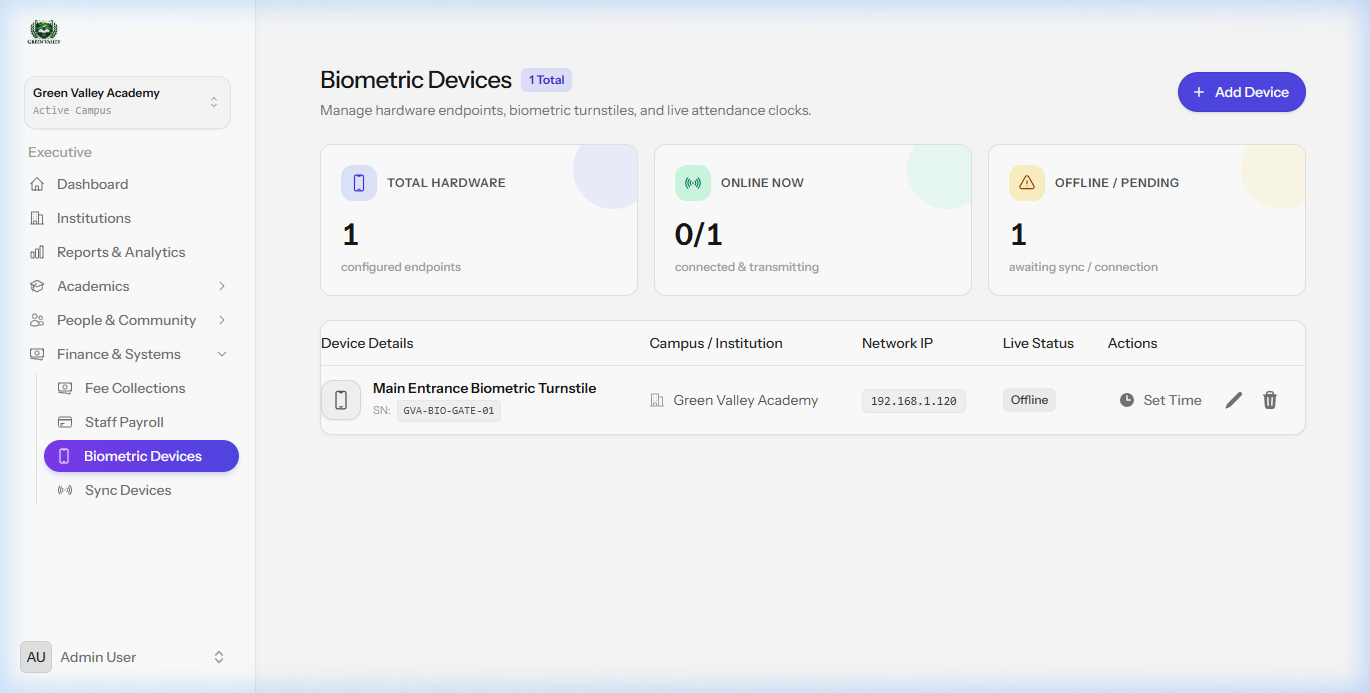Click the 'awaiting sync / connection' caption
The width and height of the screenshot is (1370, 693).
point(1083,267)
